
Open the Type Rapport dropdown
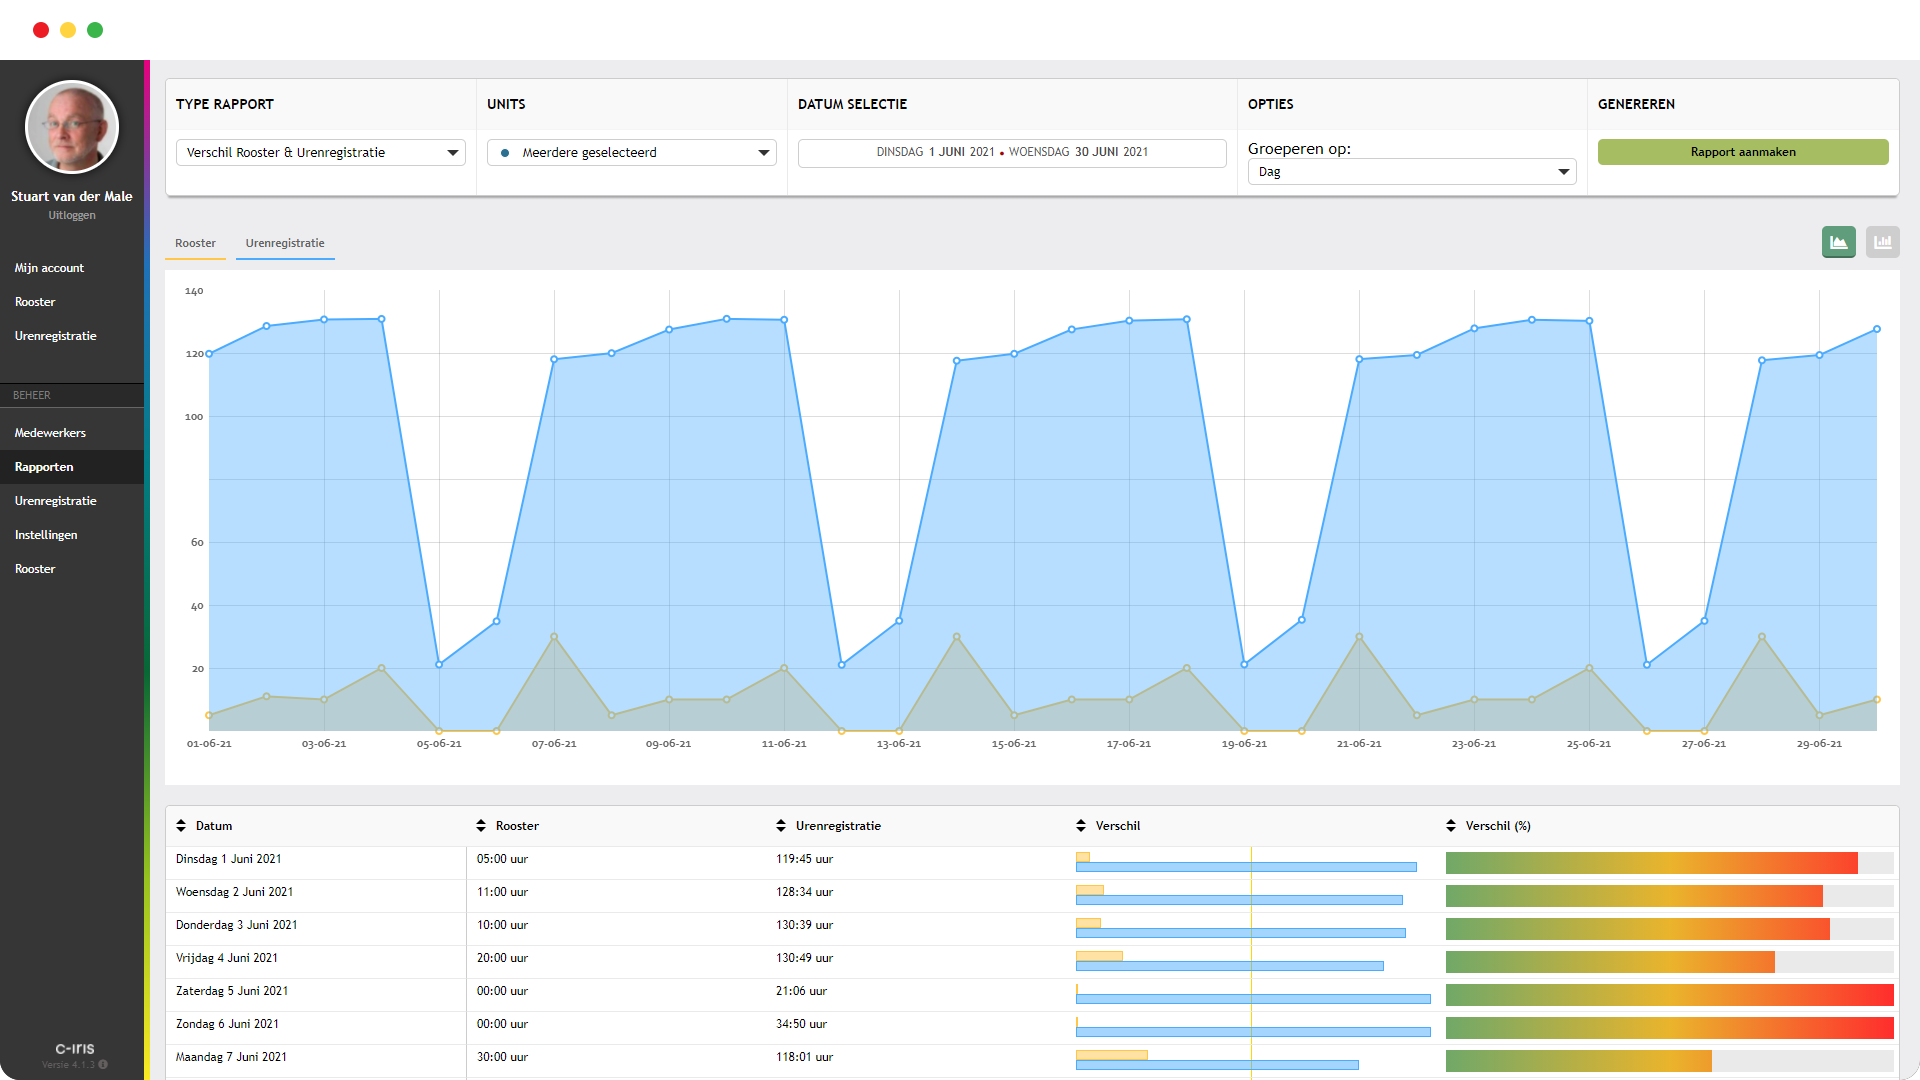click(321, 152)
